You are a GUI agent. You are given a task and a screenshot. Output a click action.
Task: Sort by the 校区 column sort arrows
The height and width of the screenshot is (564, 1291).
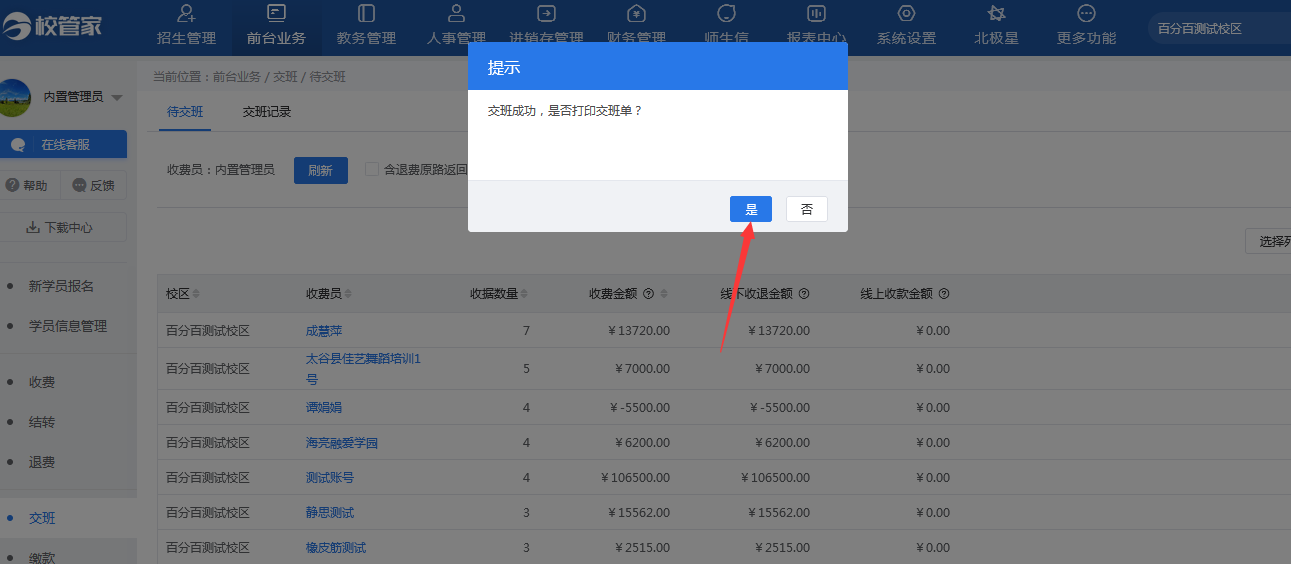coord(196,294)
